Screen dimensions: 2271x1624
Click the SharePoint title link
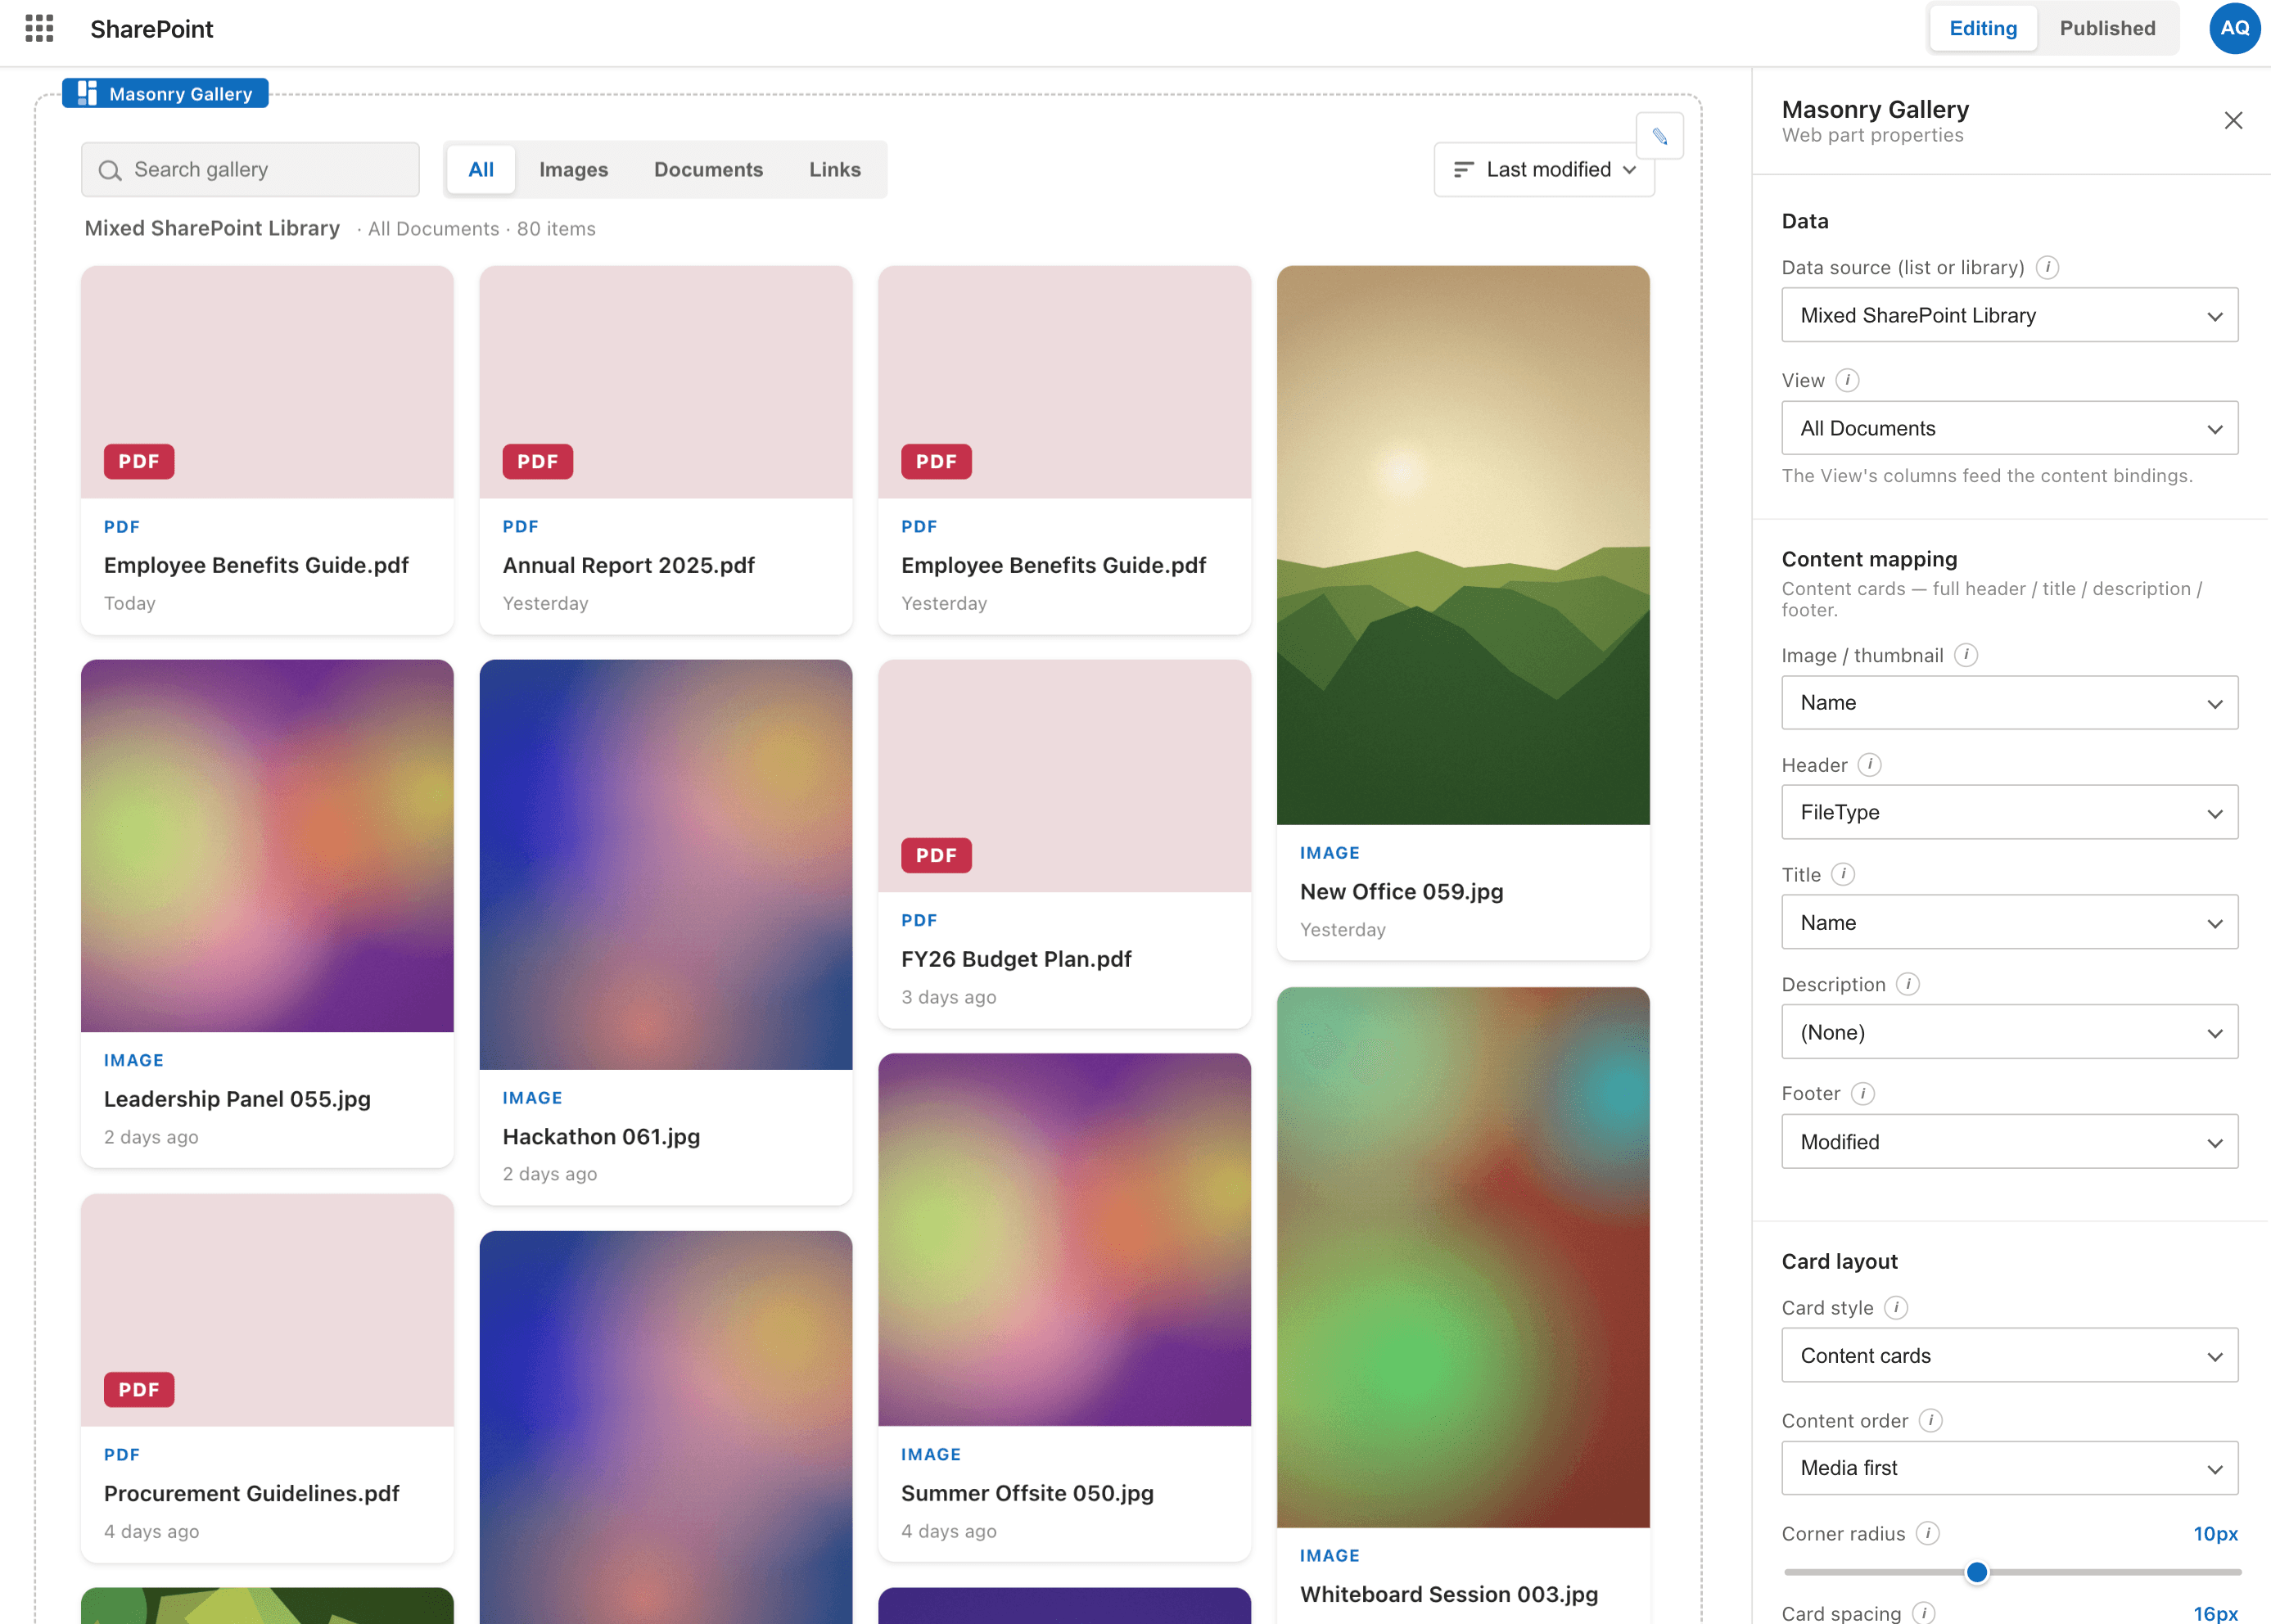(x=152, y=29)
